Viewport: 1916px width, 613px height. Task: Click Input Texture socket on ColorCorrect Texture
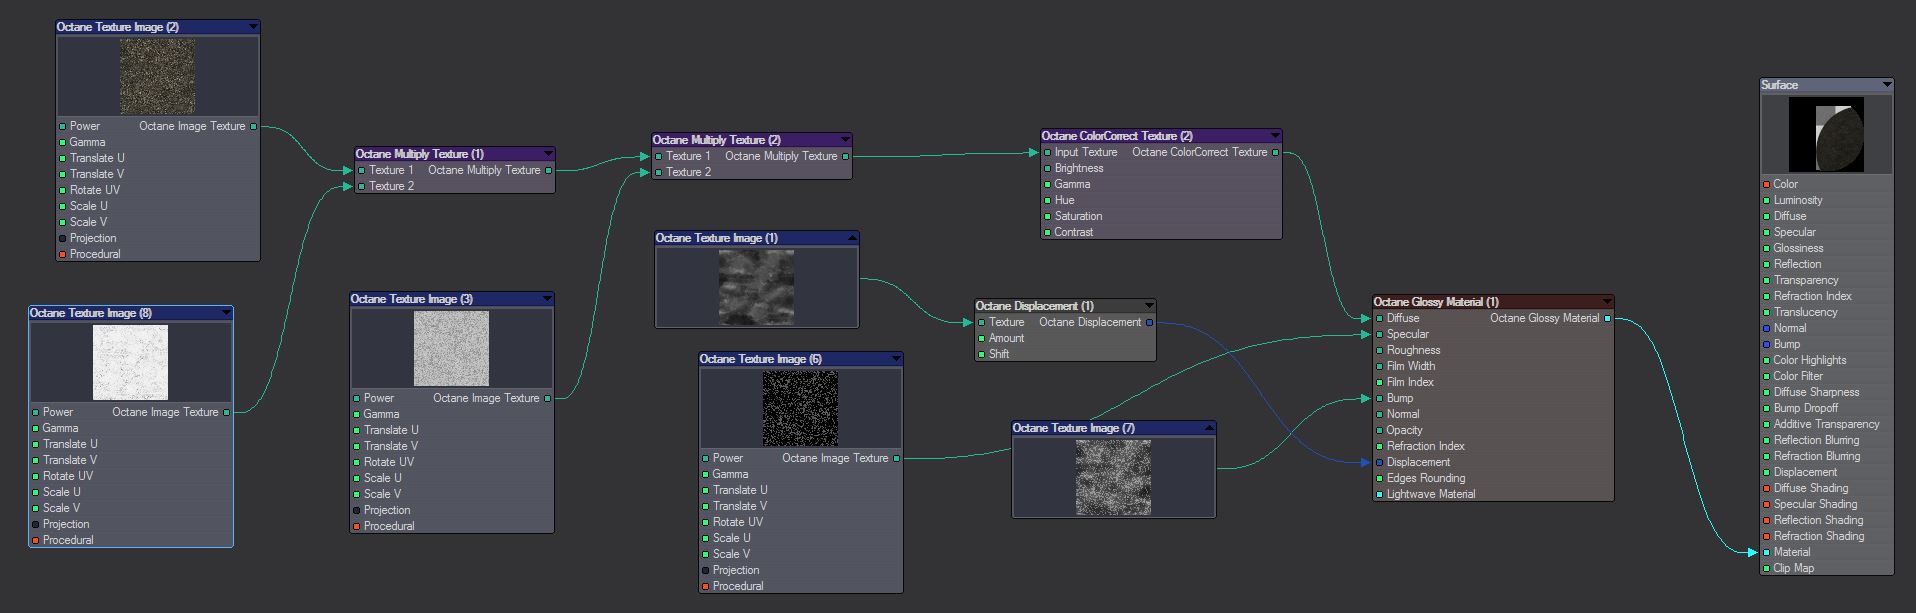point(1047,152)
